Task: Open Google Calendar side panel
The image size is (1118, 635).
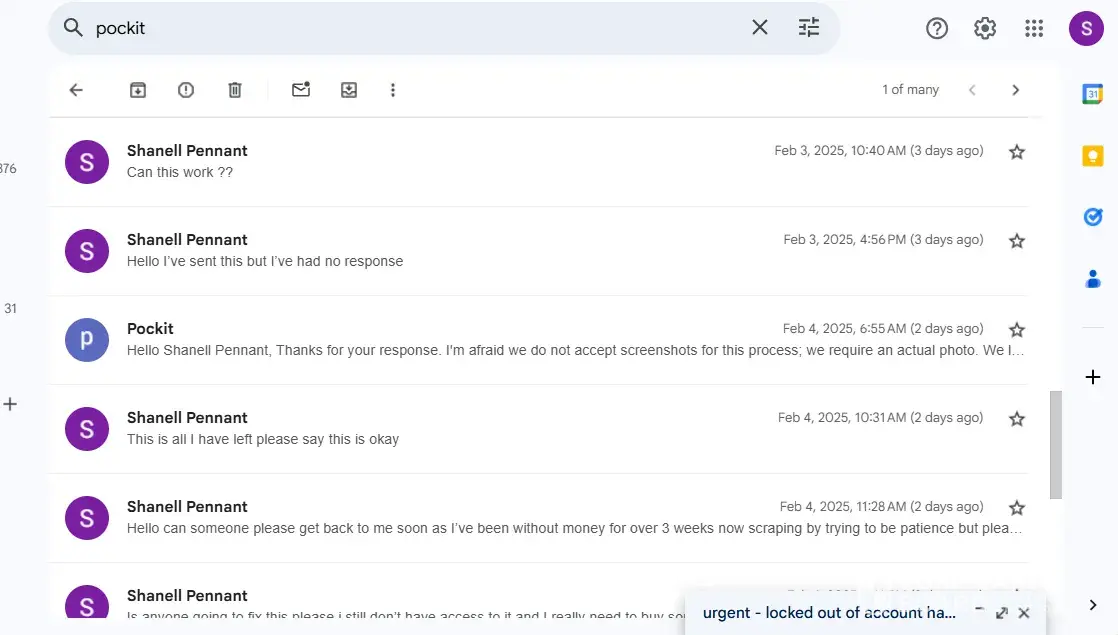Action: (1092, 94)
